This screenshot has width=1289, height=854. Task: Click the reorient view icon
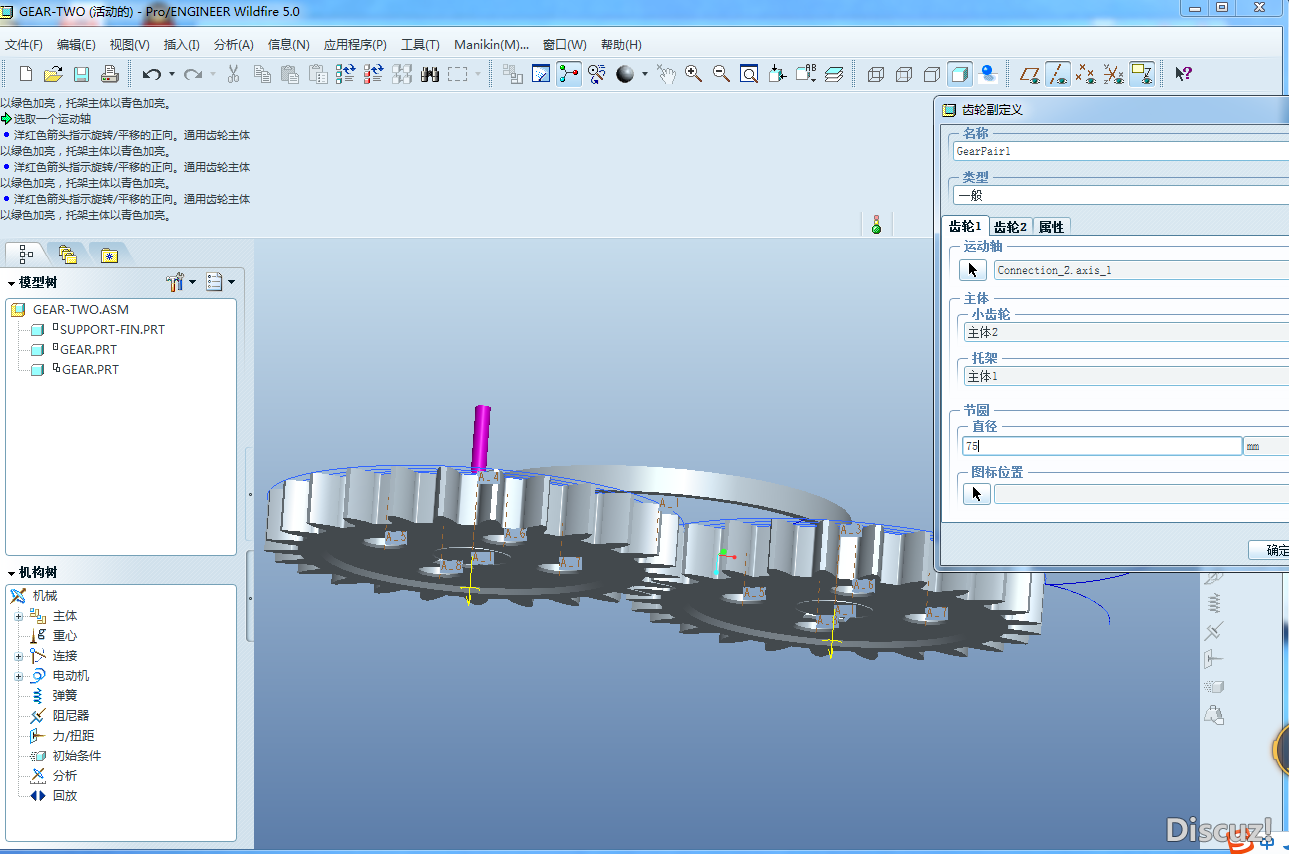pyautogui.click(x=777, y=74)
